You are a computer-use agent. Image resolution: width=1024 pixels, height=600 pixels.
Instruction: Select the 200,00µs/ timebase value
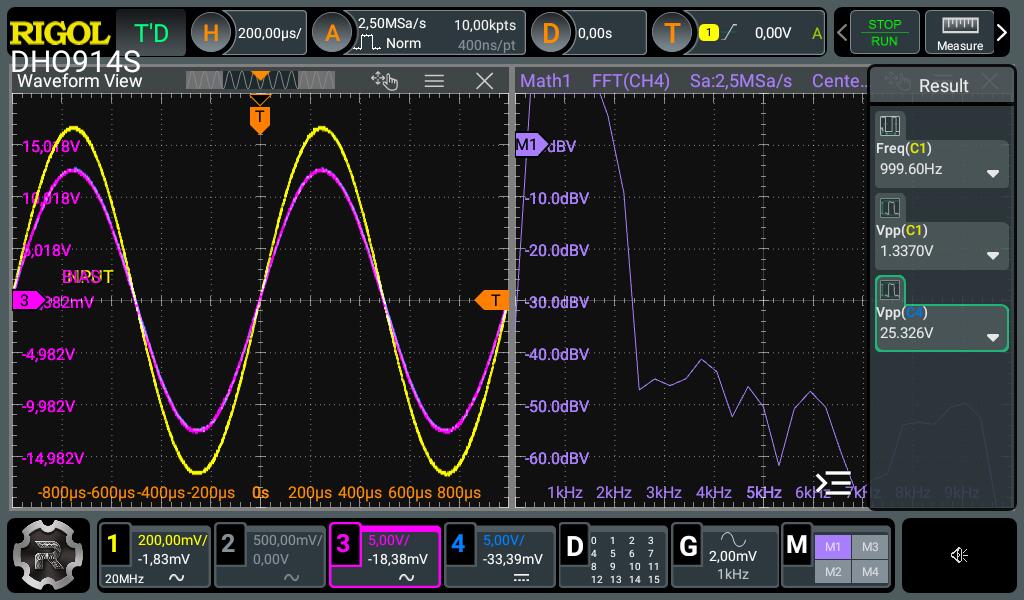(x=269, y=33)
